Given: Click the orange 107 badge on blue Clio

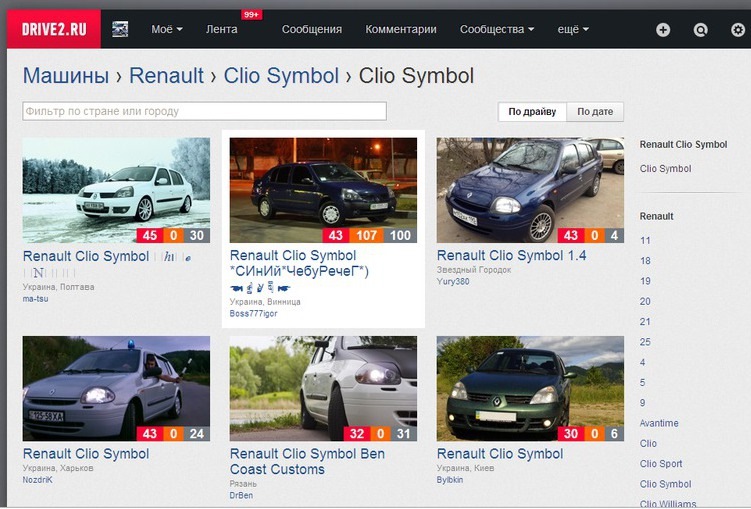Looking at the screenshot, I should pos(366,236).
